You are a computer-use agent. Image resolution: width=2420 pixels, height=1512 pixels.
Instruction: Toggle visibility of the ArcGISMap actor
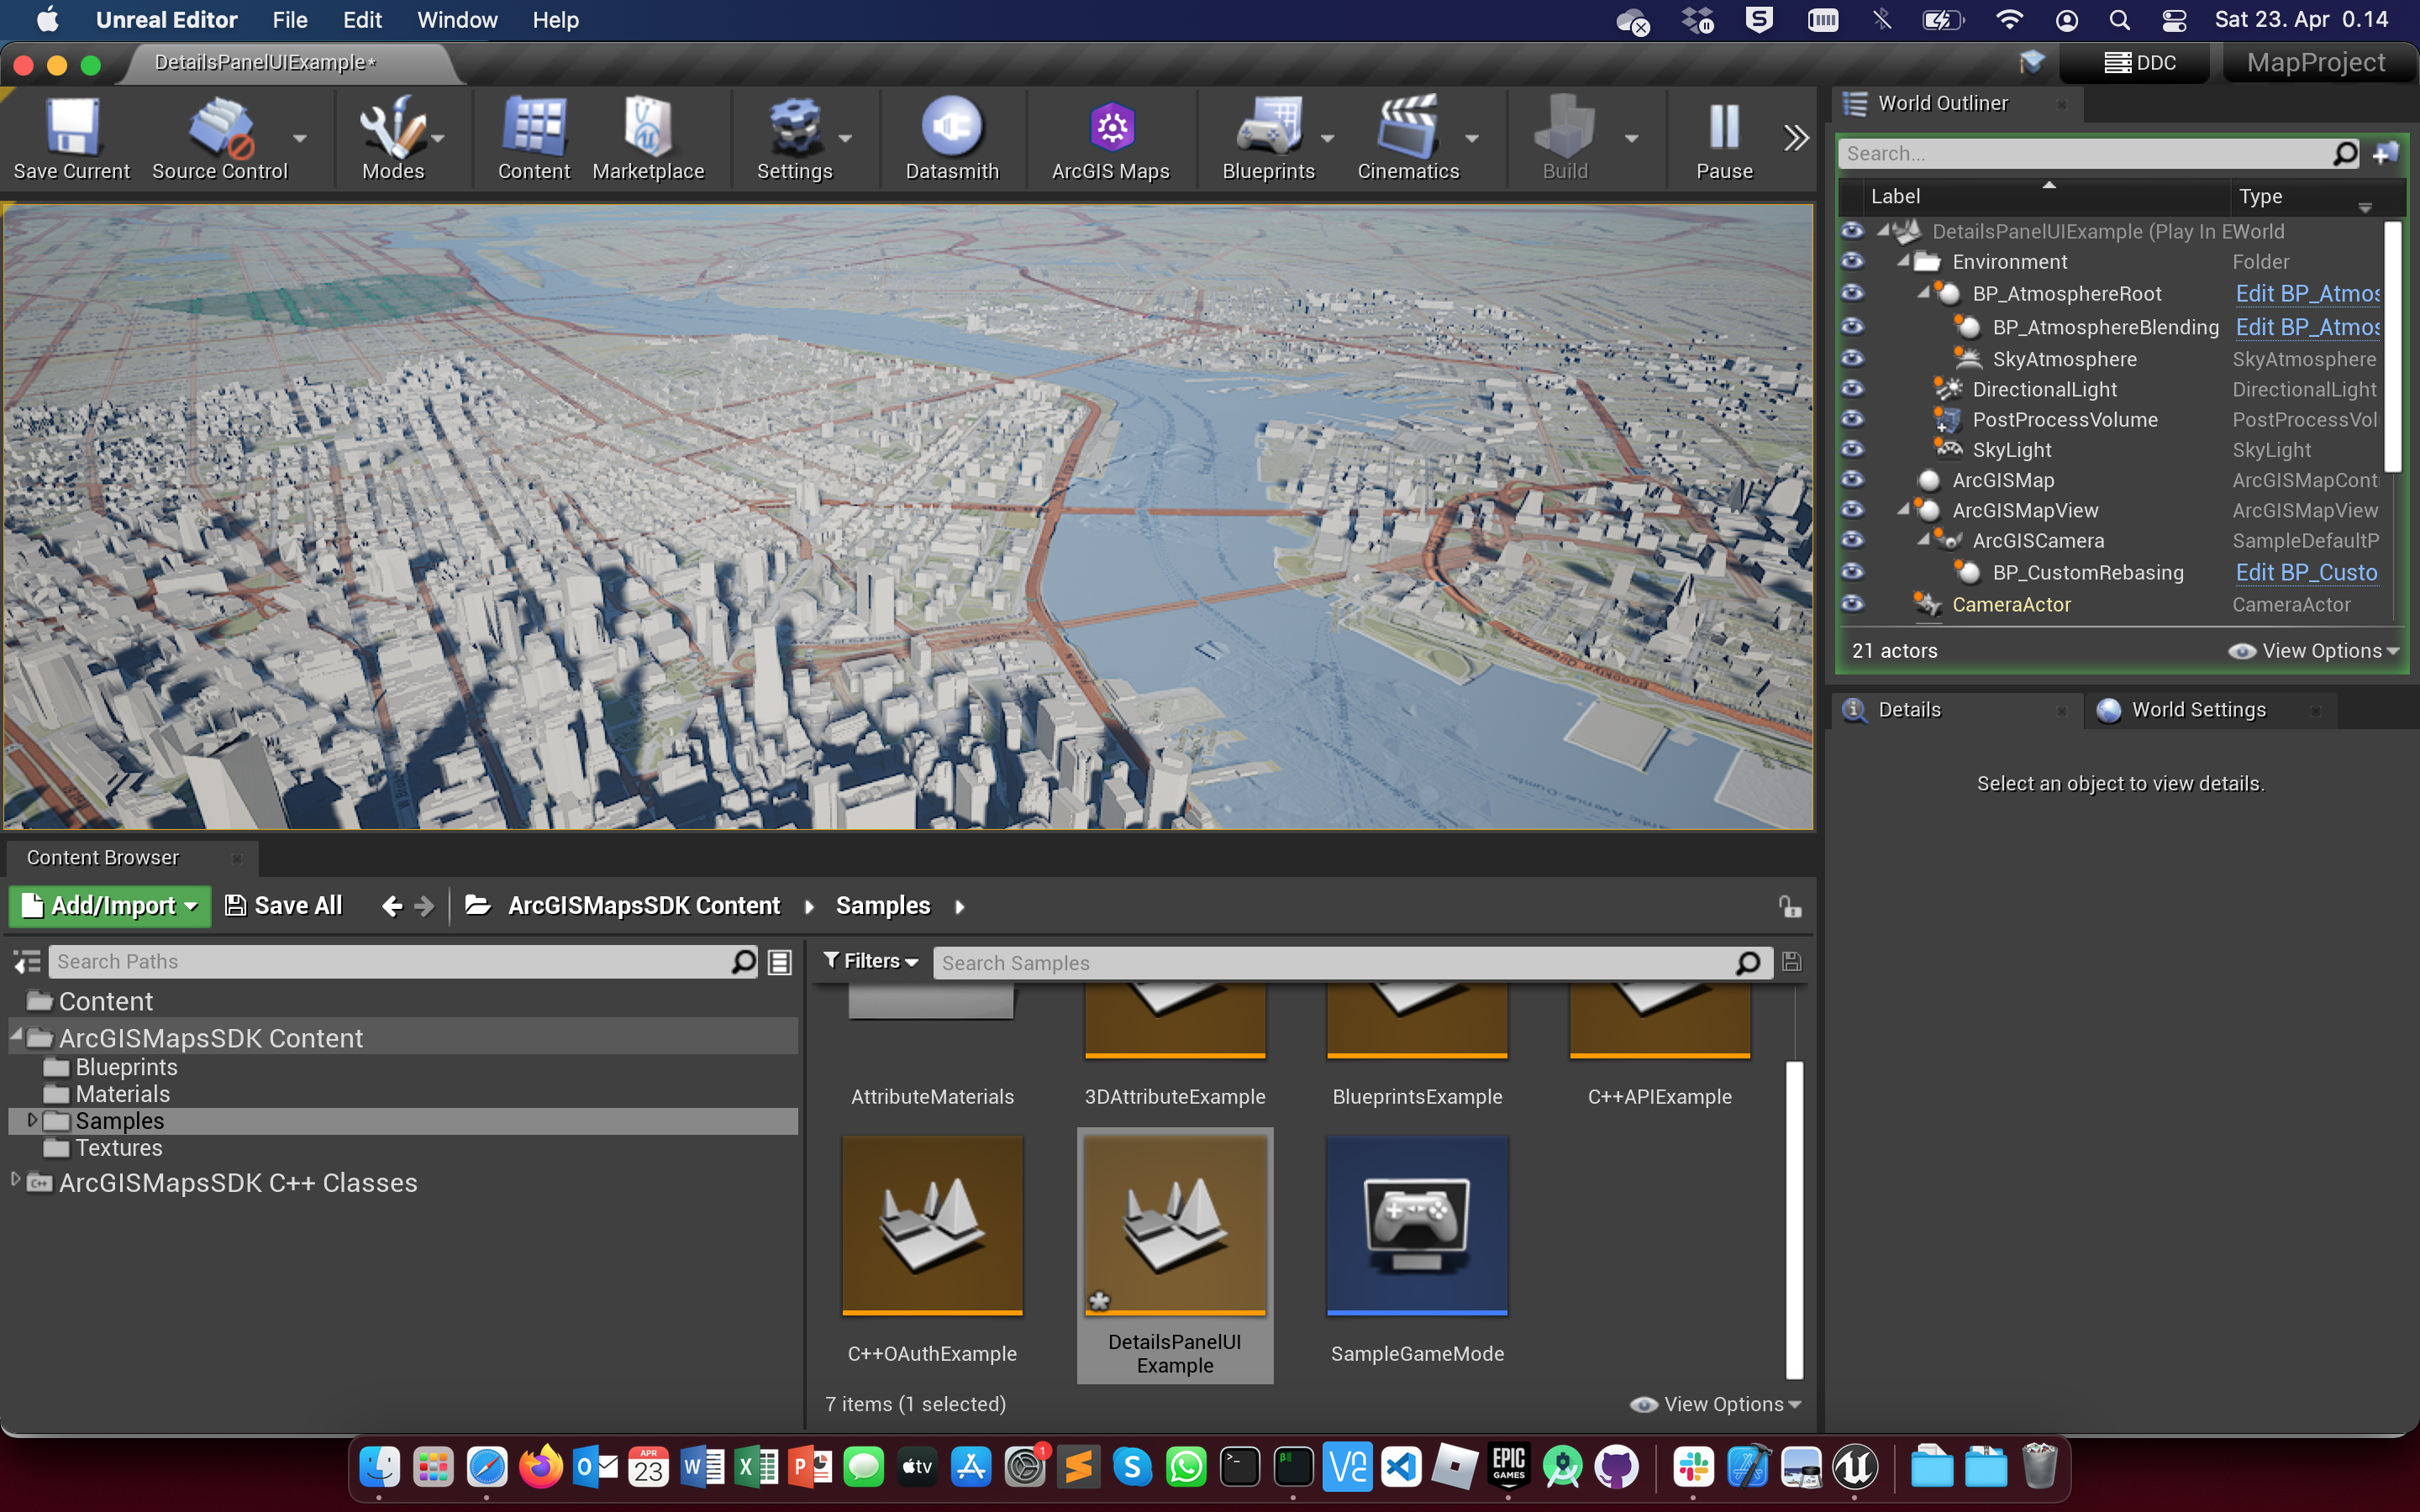pyautogui.click(x=1852, y=480)
